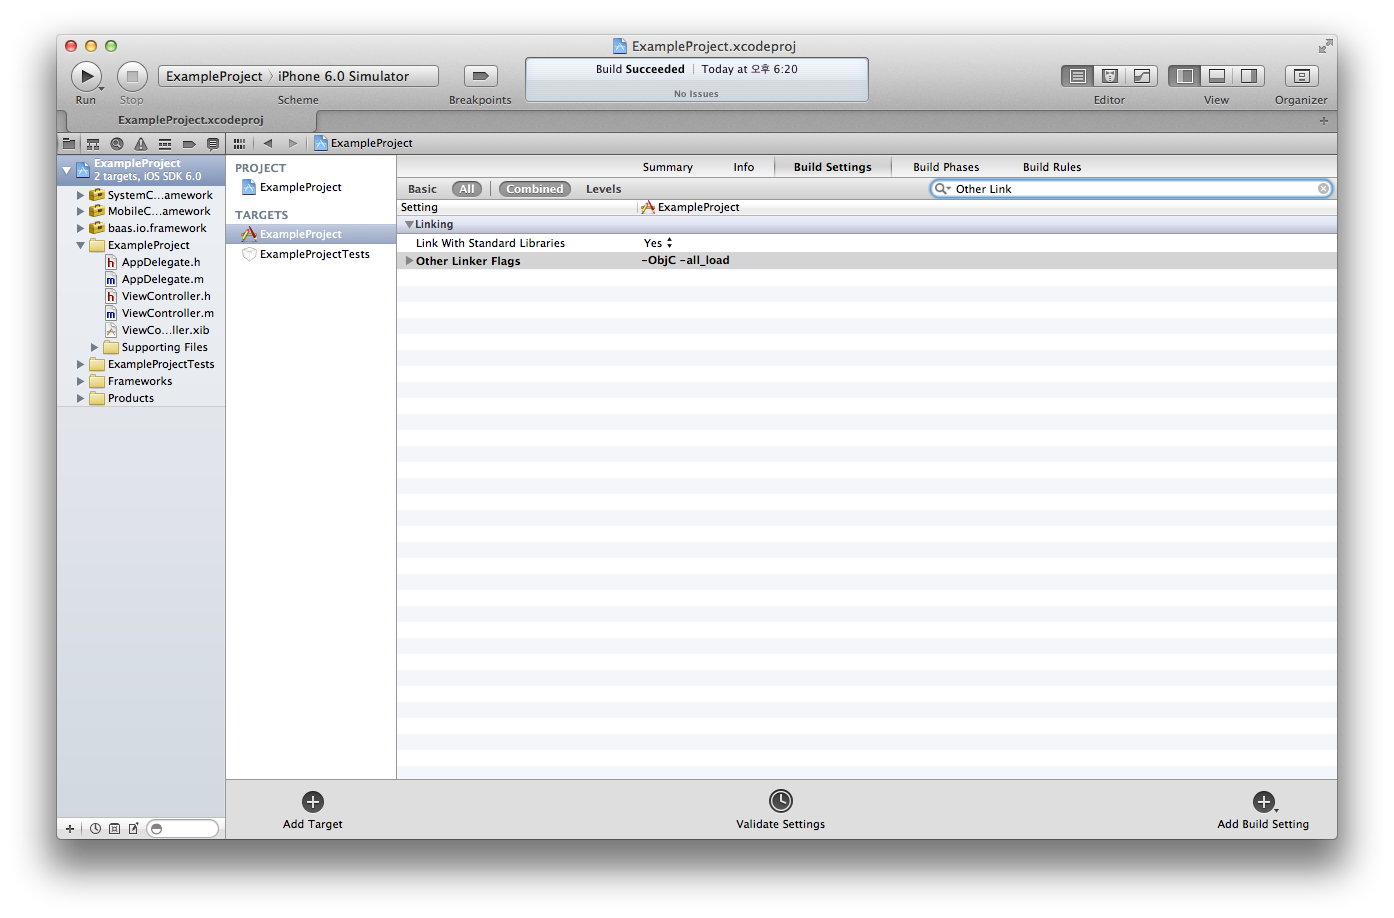Expand the Frameworks group
Screen dimensions: 1394x918
(81, 382)
